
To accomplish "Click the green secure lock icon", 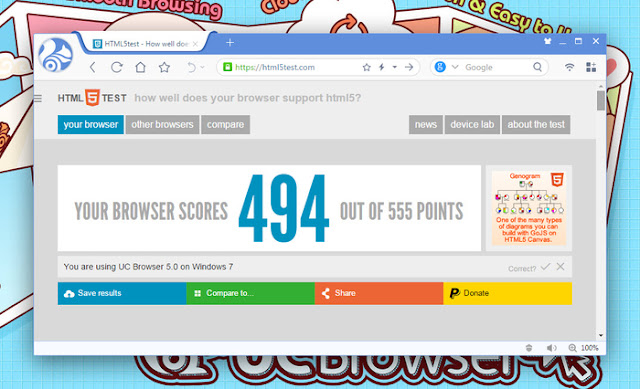I will (x=227, y=67).
